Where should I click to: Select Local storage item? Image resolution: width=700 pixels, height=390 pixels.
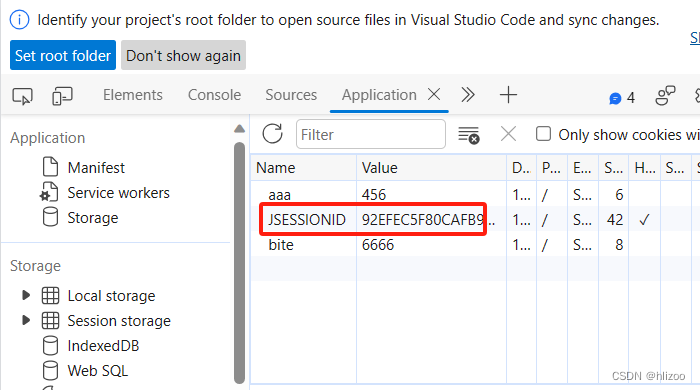pos(111,296)
